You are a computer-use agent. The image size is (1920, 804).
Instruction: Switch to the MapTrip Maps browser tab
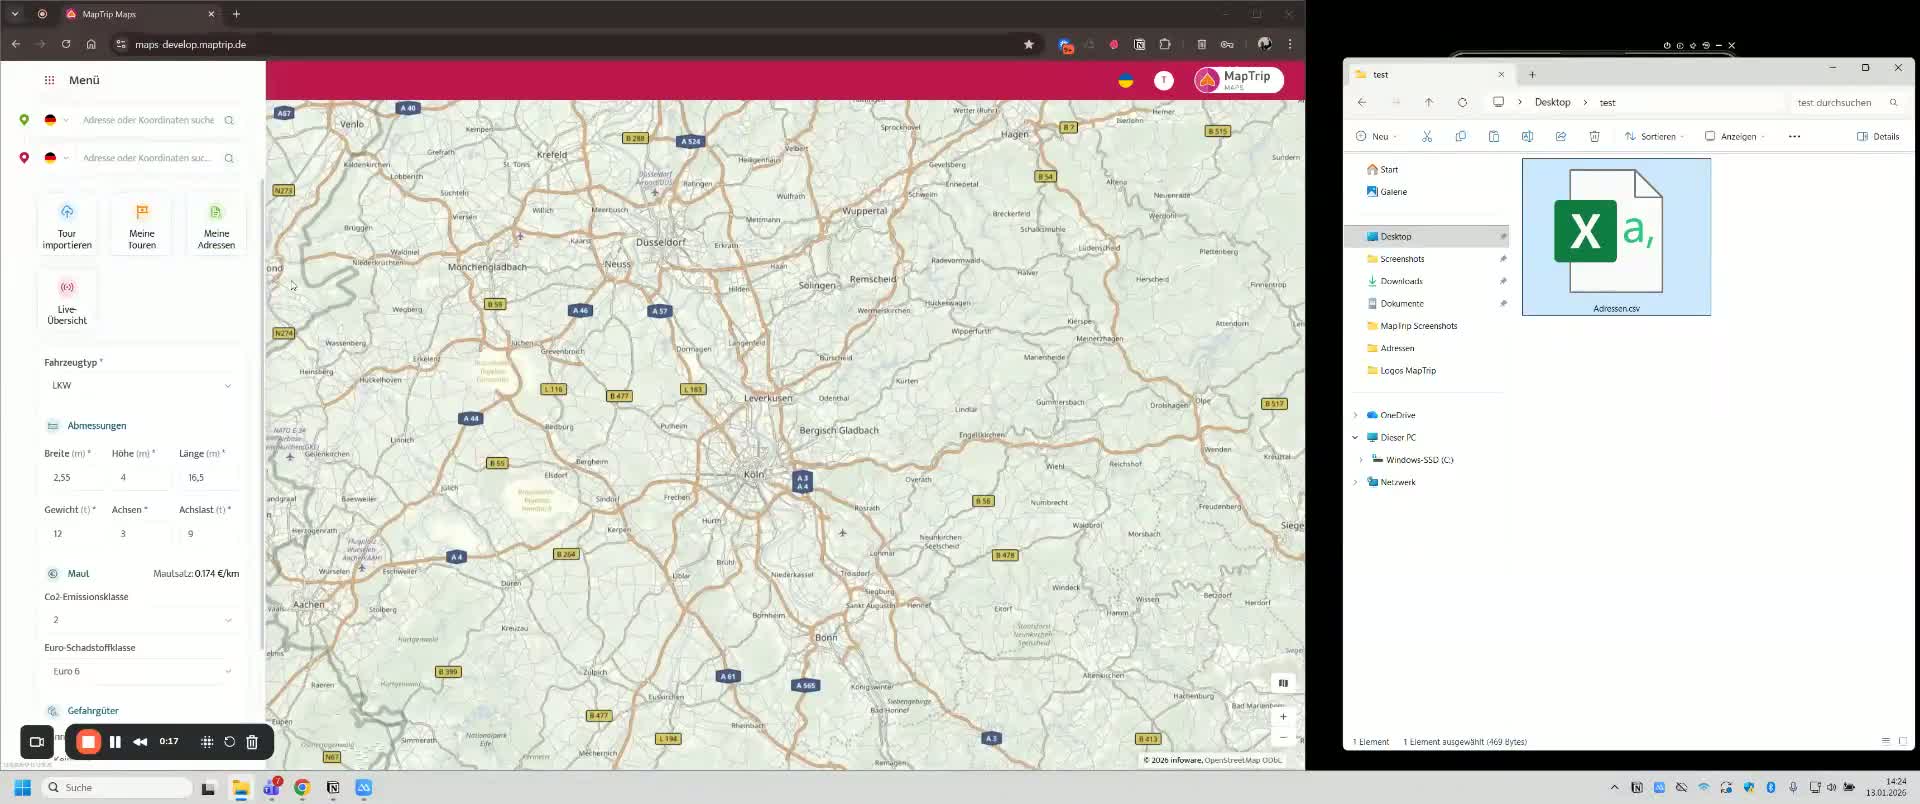140,14
